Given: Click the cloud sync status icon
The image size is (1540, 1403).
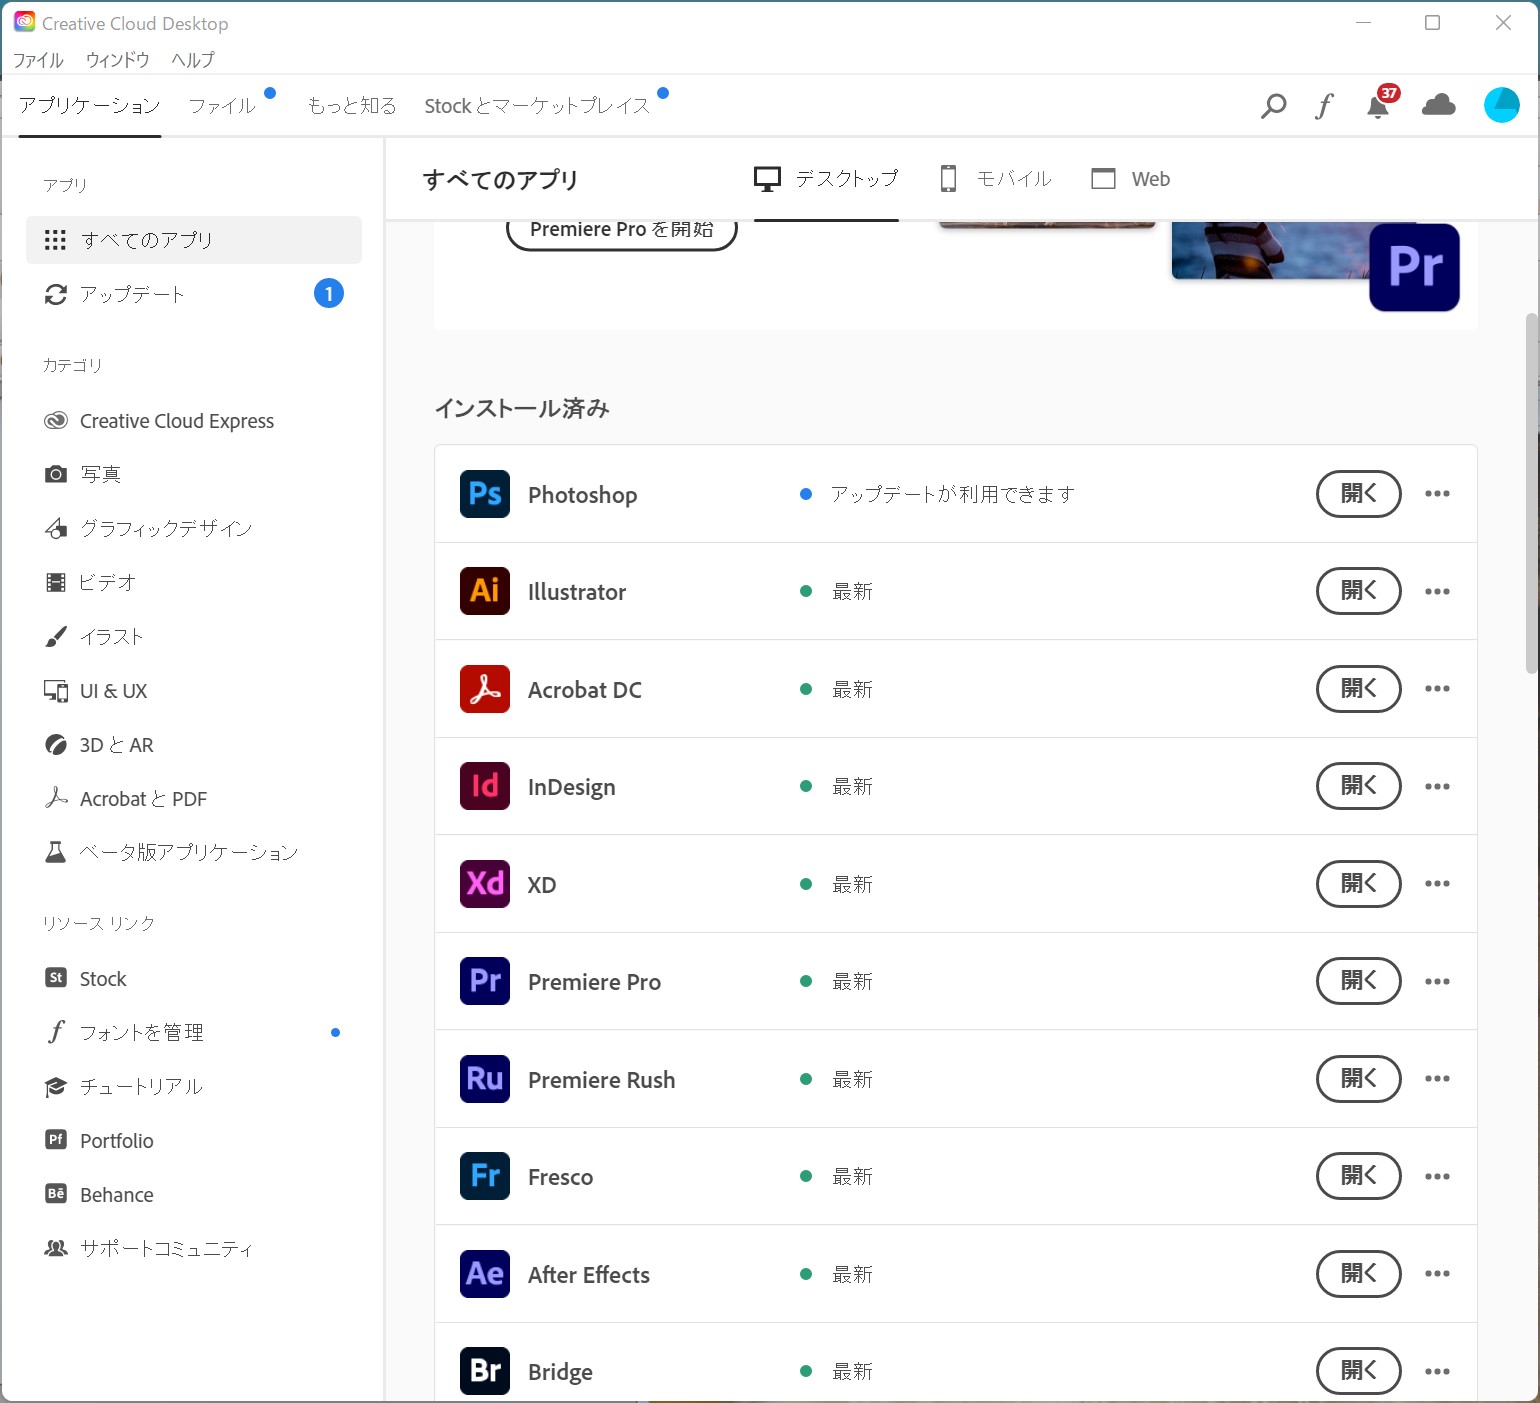Looking at the screenshot, I should (1438, 105).
